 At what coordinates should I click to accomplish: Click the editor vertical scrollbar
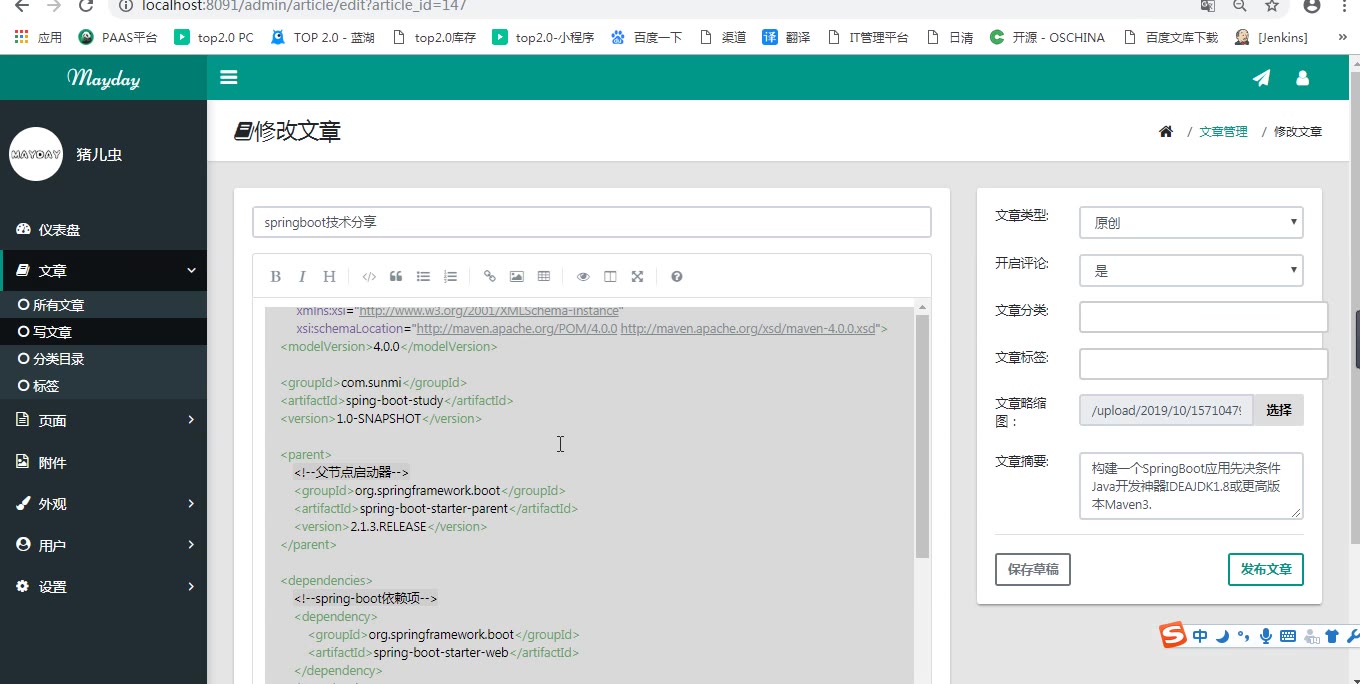923,436
